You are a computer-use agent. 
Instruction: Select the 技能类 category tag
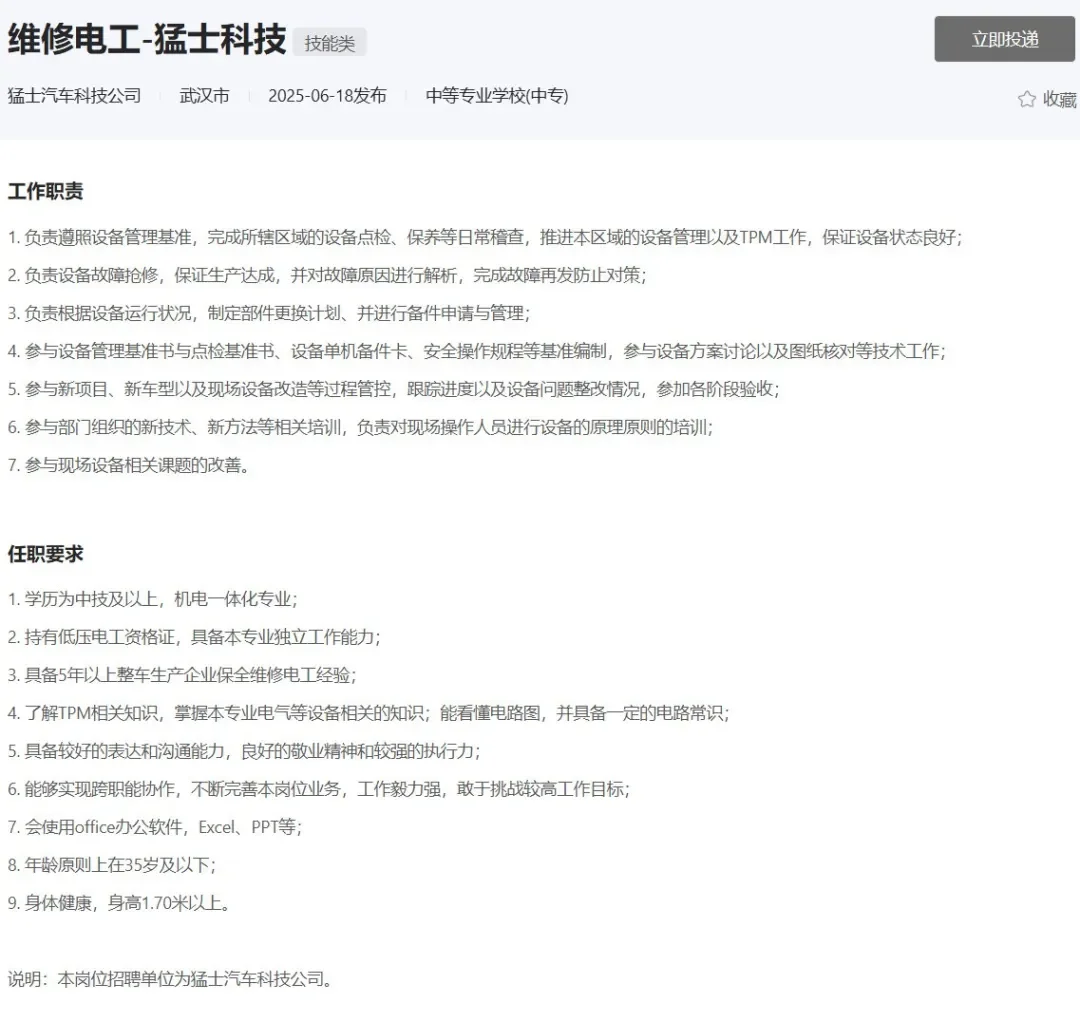click(330, 43)
